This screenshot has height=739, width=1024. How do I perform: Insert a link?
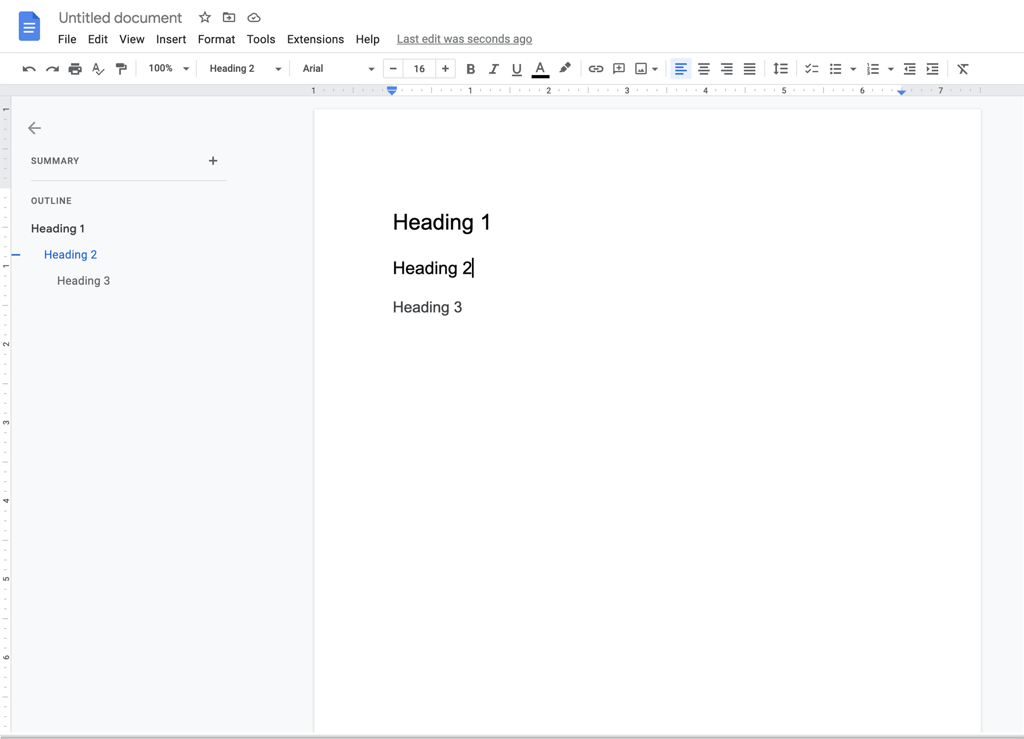tap(595, 68)
